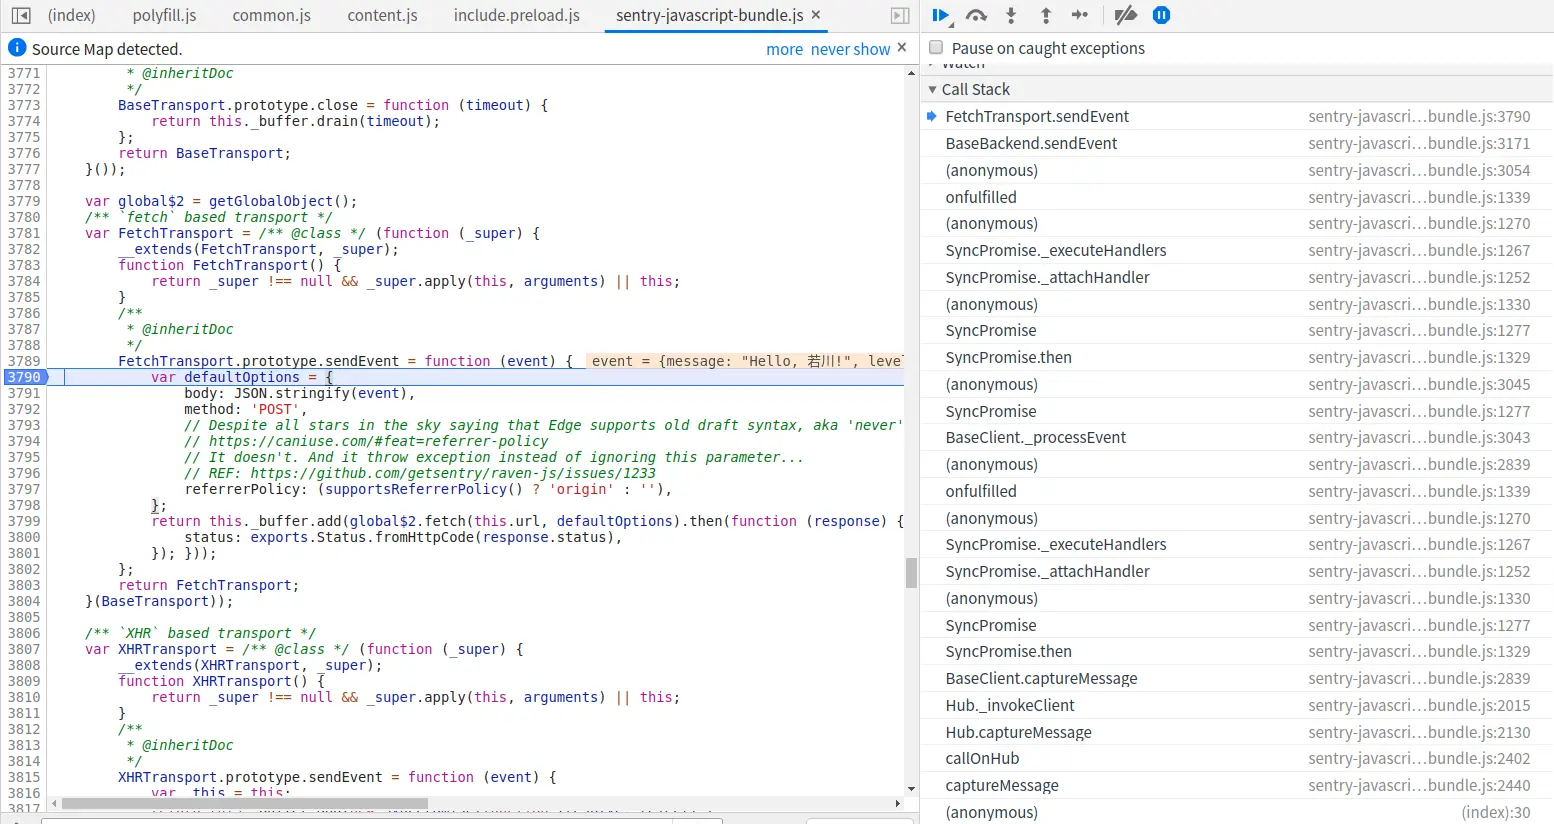Switch to include.preload.js tab
Screen dimensions: 1554x824
516,15
